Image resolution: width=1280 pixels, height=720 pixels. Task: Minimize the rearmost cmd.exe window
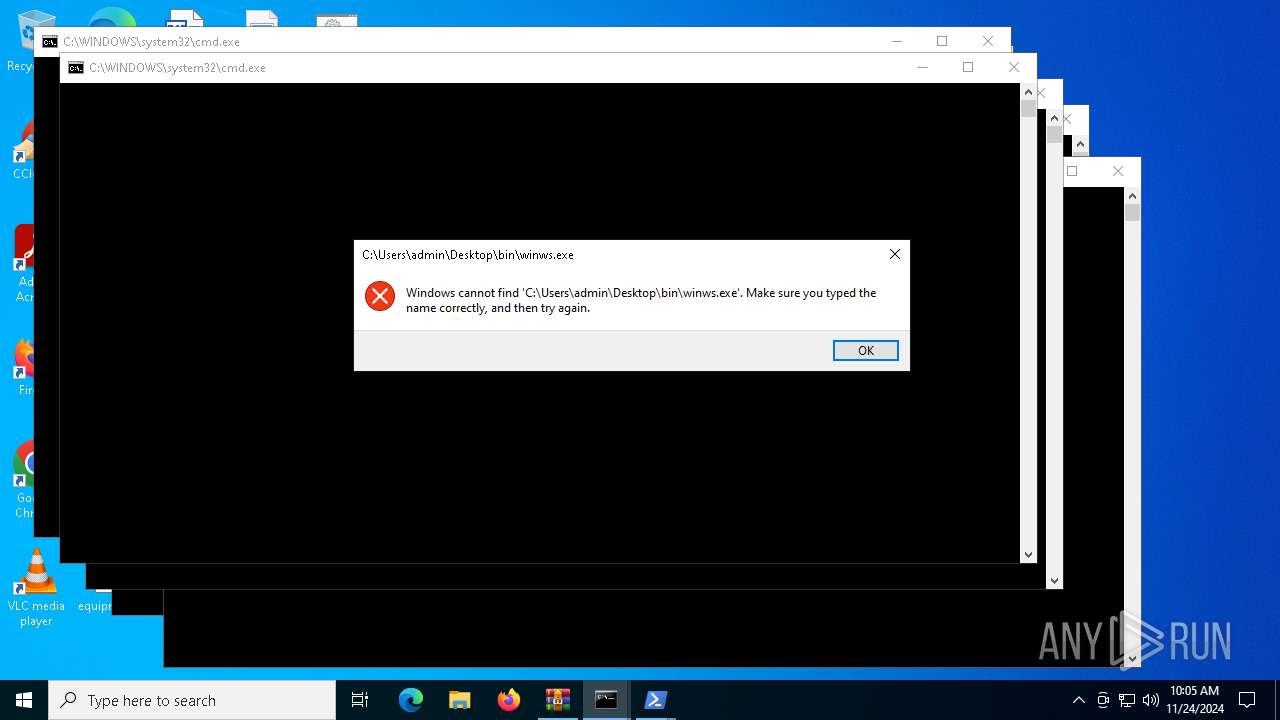pyautogui.click(x=896, y=41)
